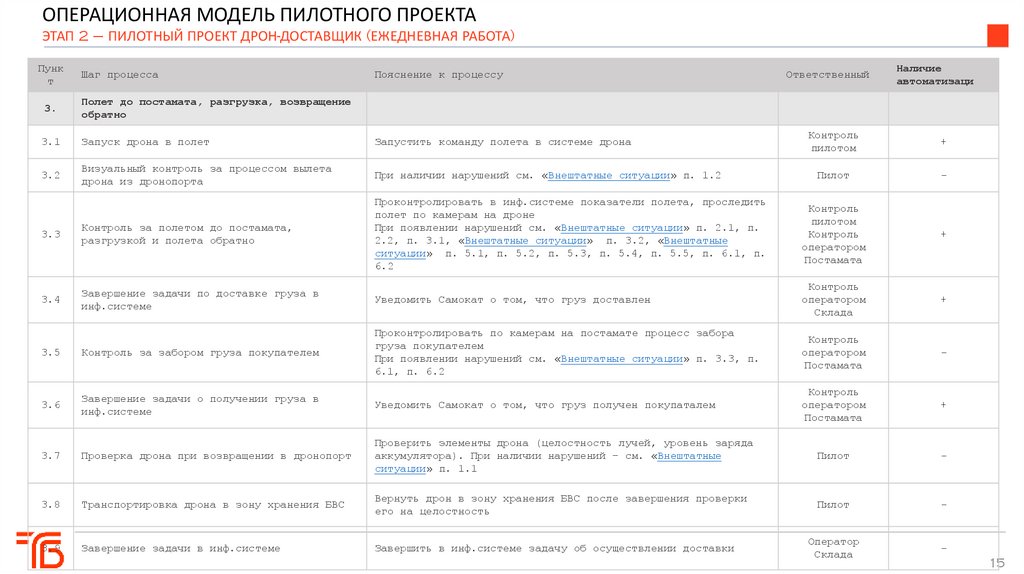Viewport: 1024px width, 574px height.
Task: Click Уведомить Самокат о том, что груз доставлен
Action: (x=512, y=300)
